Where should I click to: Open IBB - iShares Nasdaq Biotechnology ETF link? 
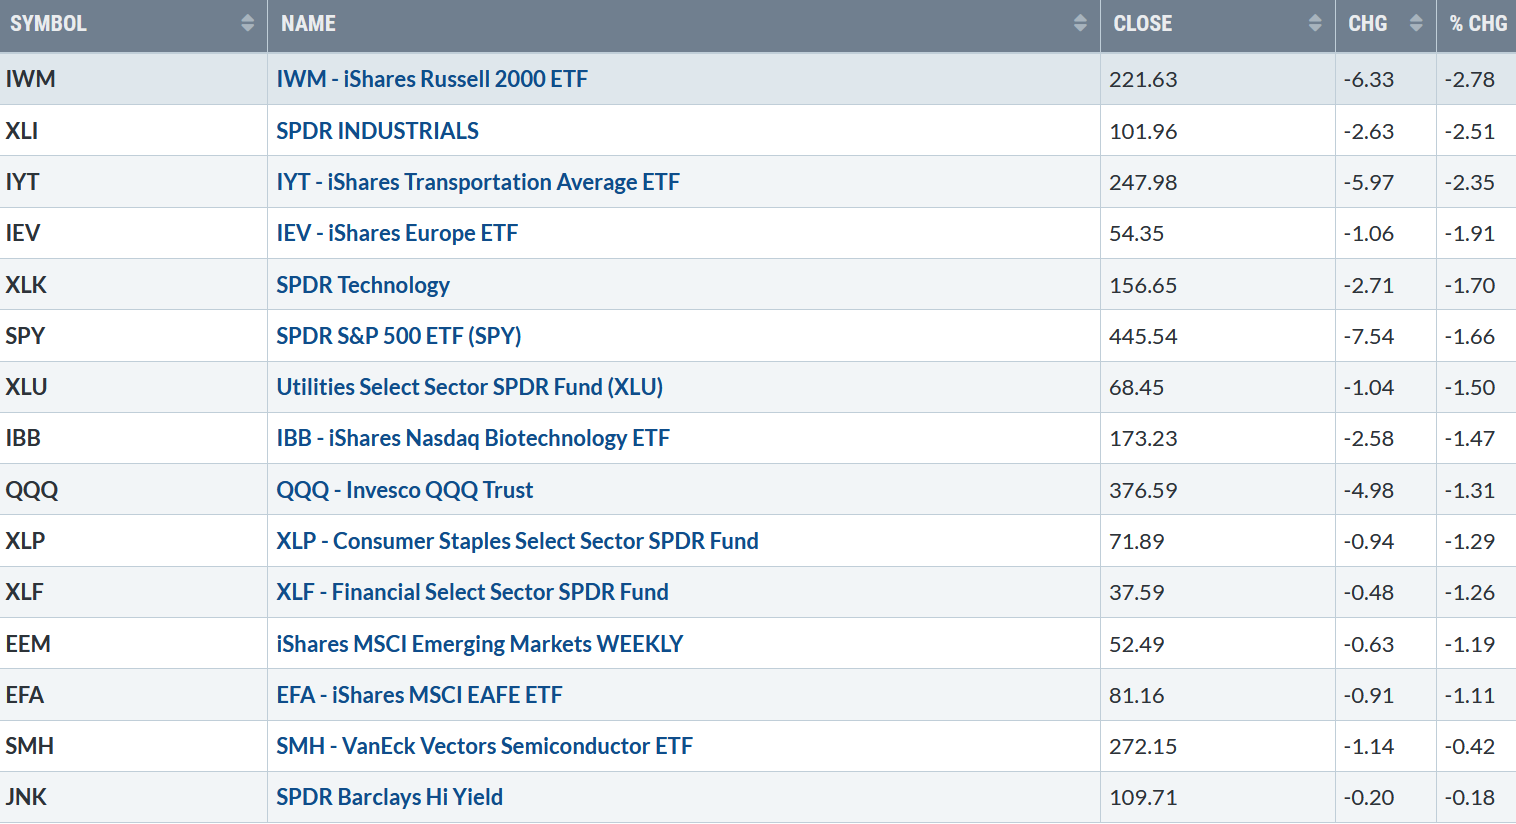[473, 438]
